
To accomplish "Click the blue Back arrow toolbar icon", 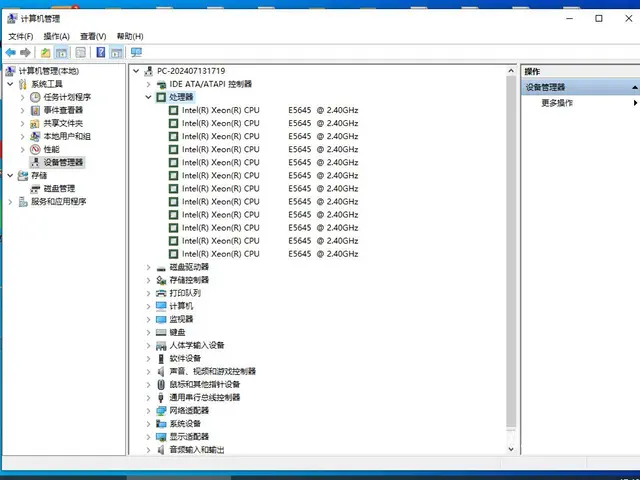I will tap(11, 52).
